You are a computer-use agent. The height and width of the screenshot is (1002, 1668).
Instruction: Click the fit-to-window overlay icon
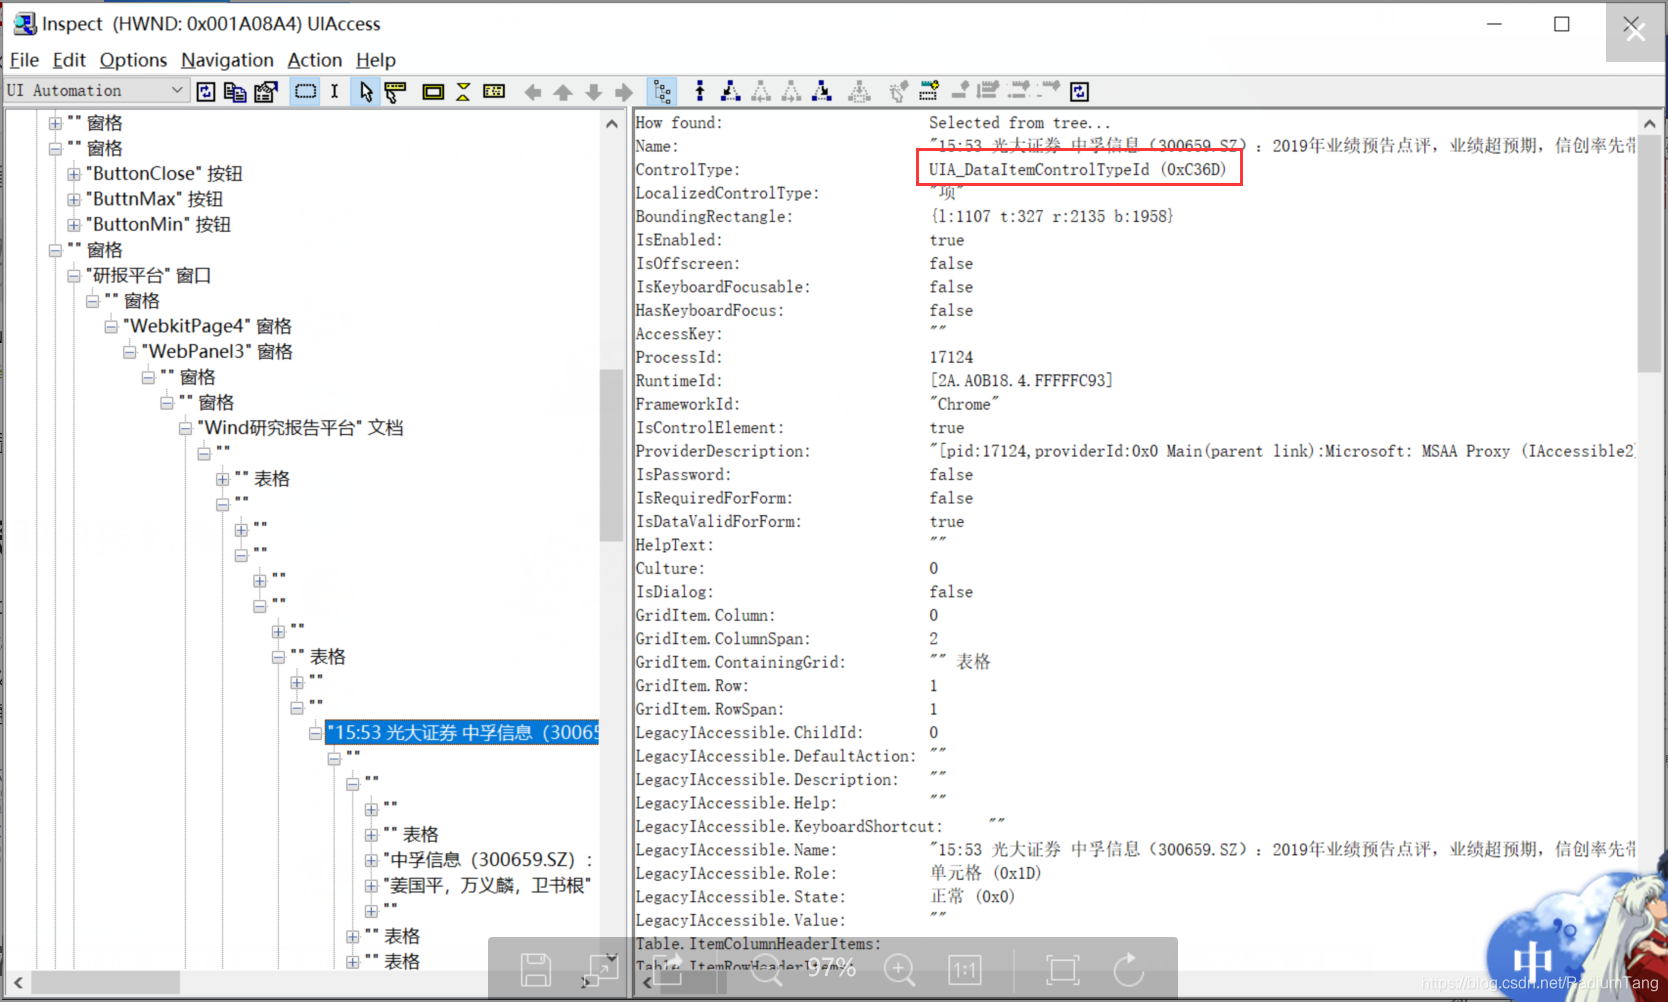[1062, 970]
